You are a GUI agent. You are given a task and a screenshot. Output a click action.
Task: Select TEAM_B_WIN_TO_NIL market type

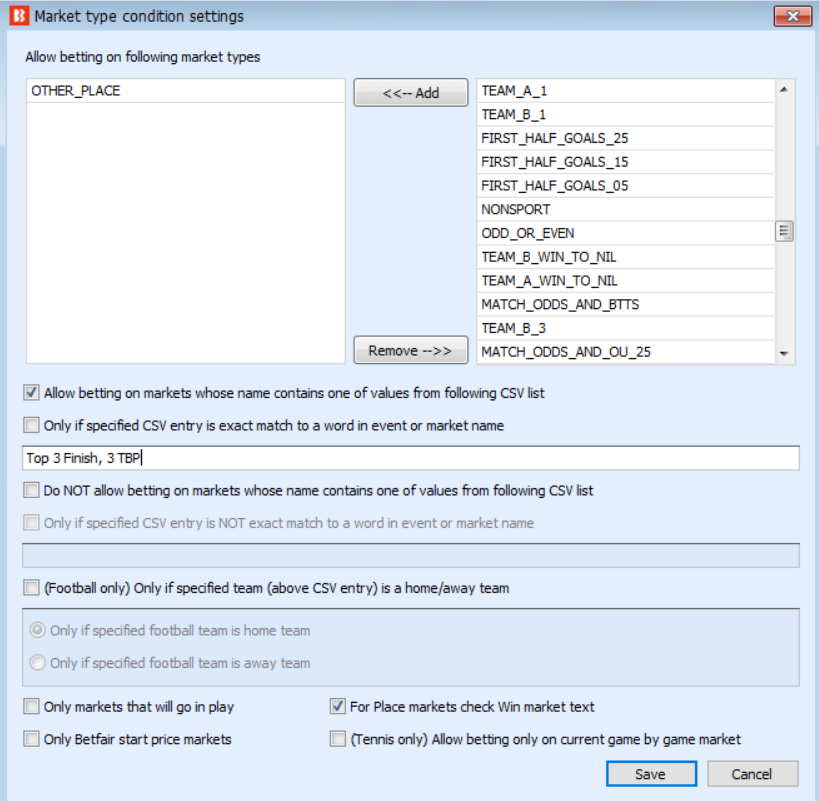click(625, 257)
